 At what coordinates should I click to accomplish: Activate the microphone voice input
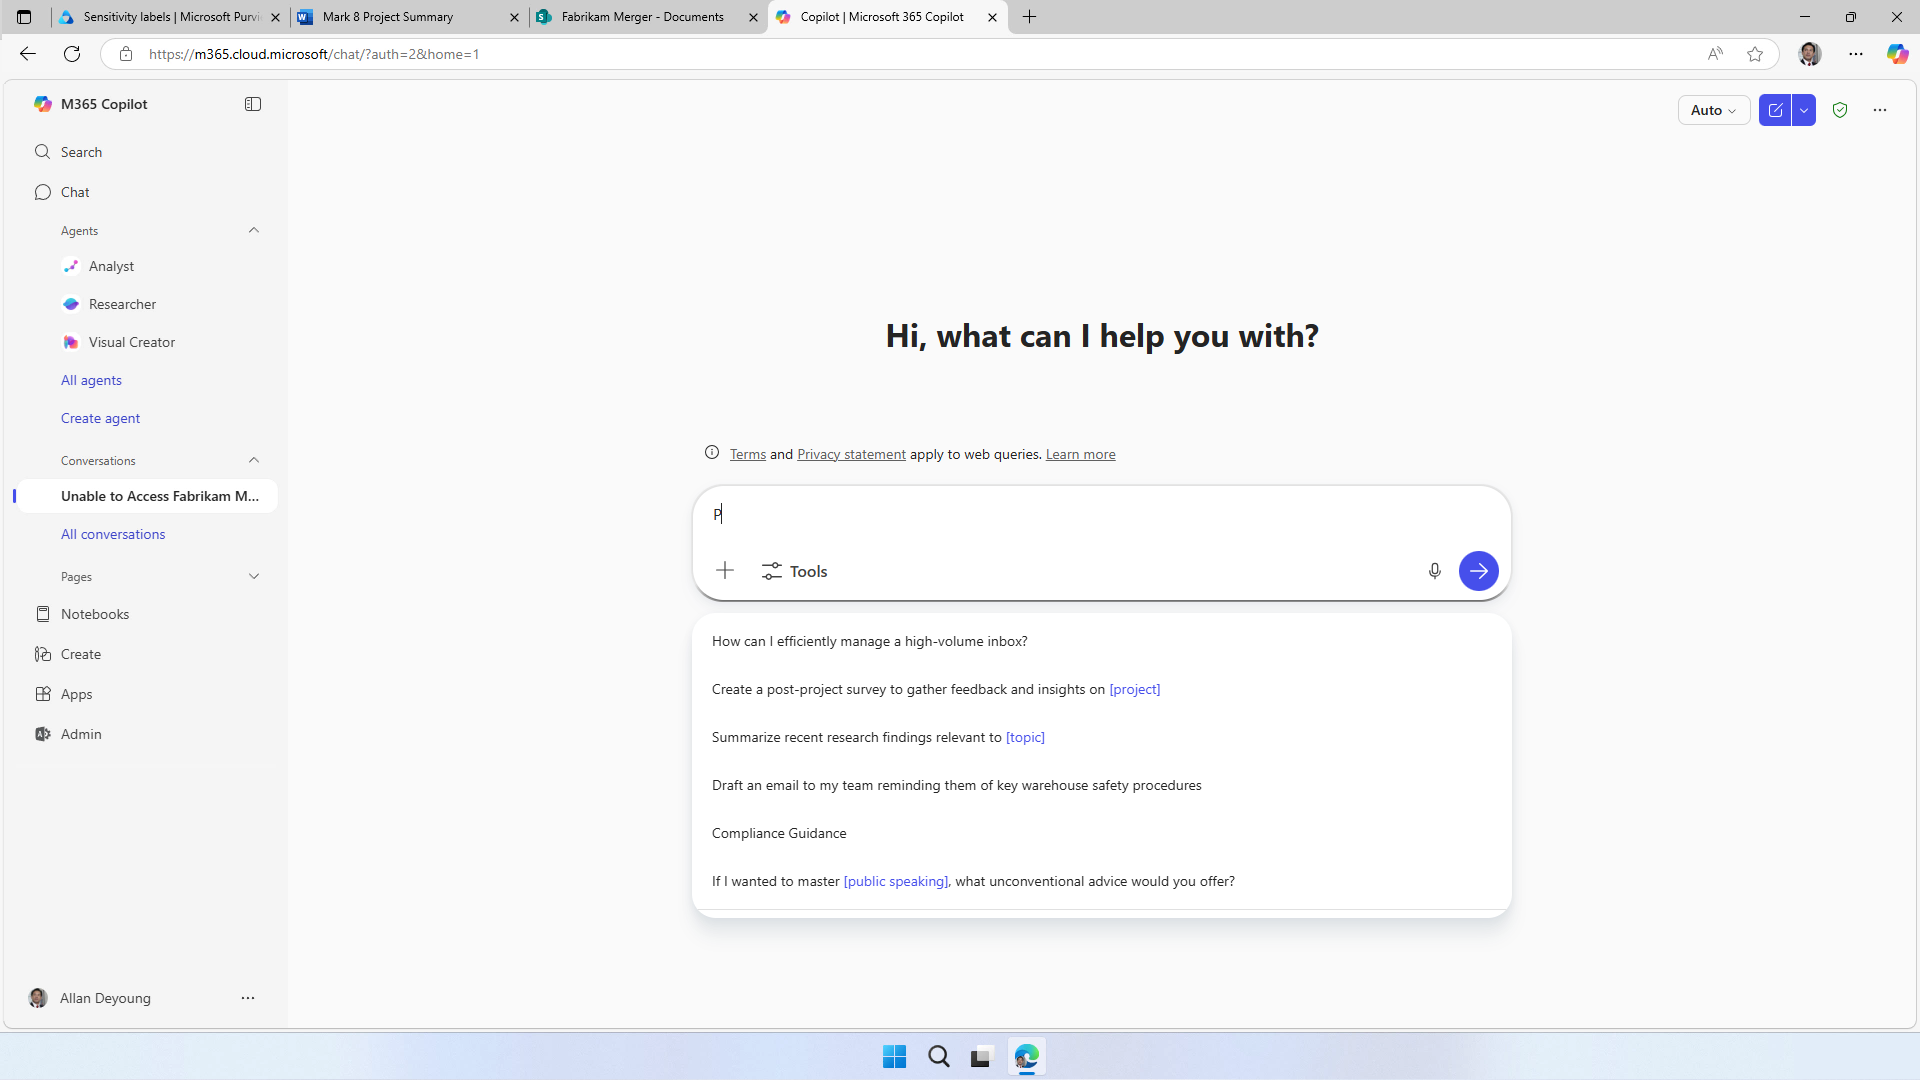tap(1434, 571)
